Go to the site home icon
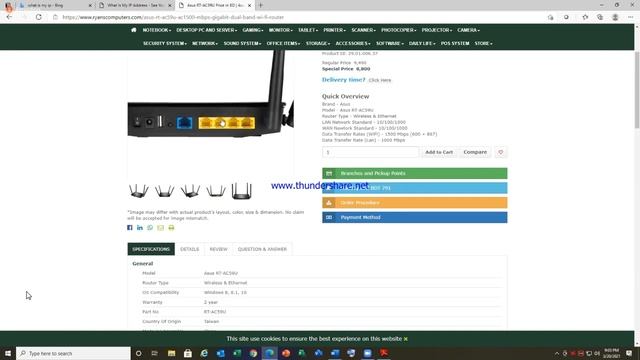This screenshot has width=640, height=360. [133, 30]
